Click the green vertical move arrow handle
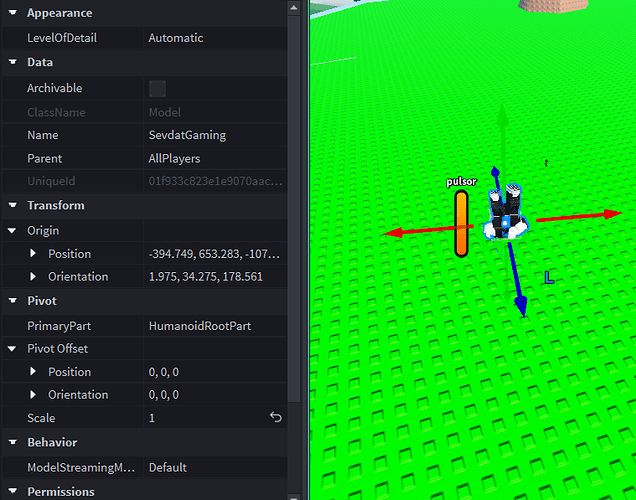 pos(503,114)
